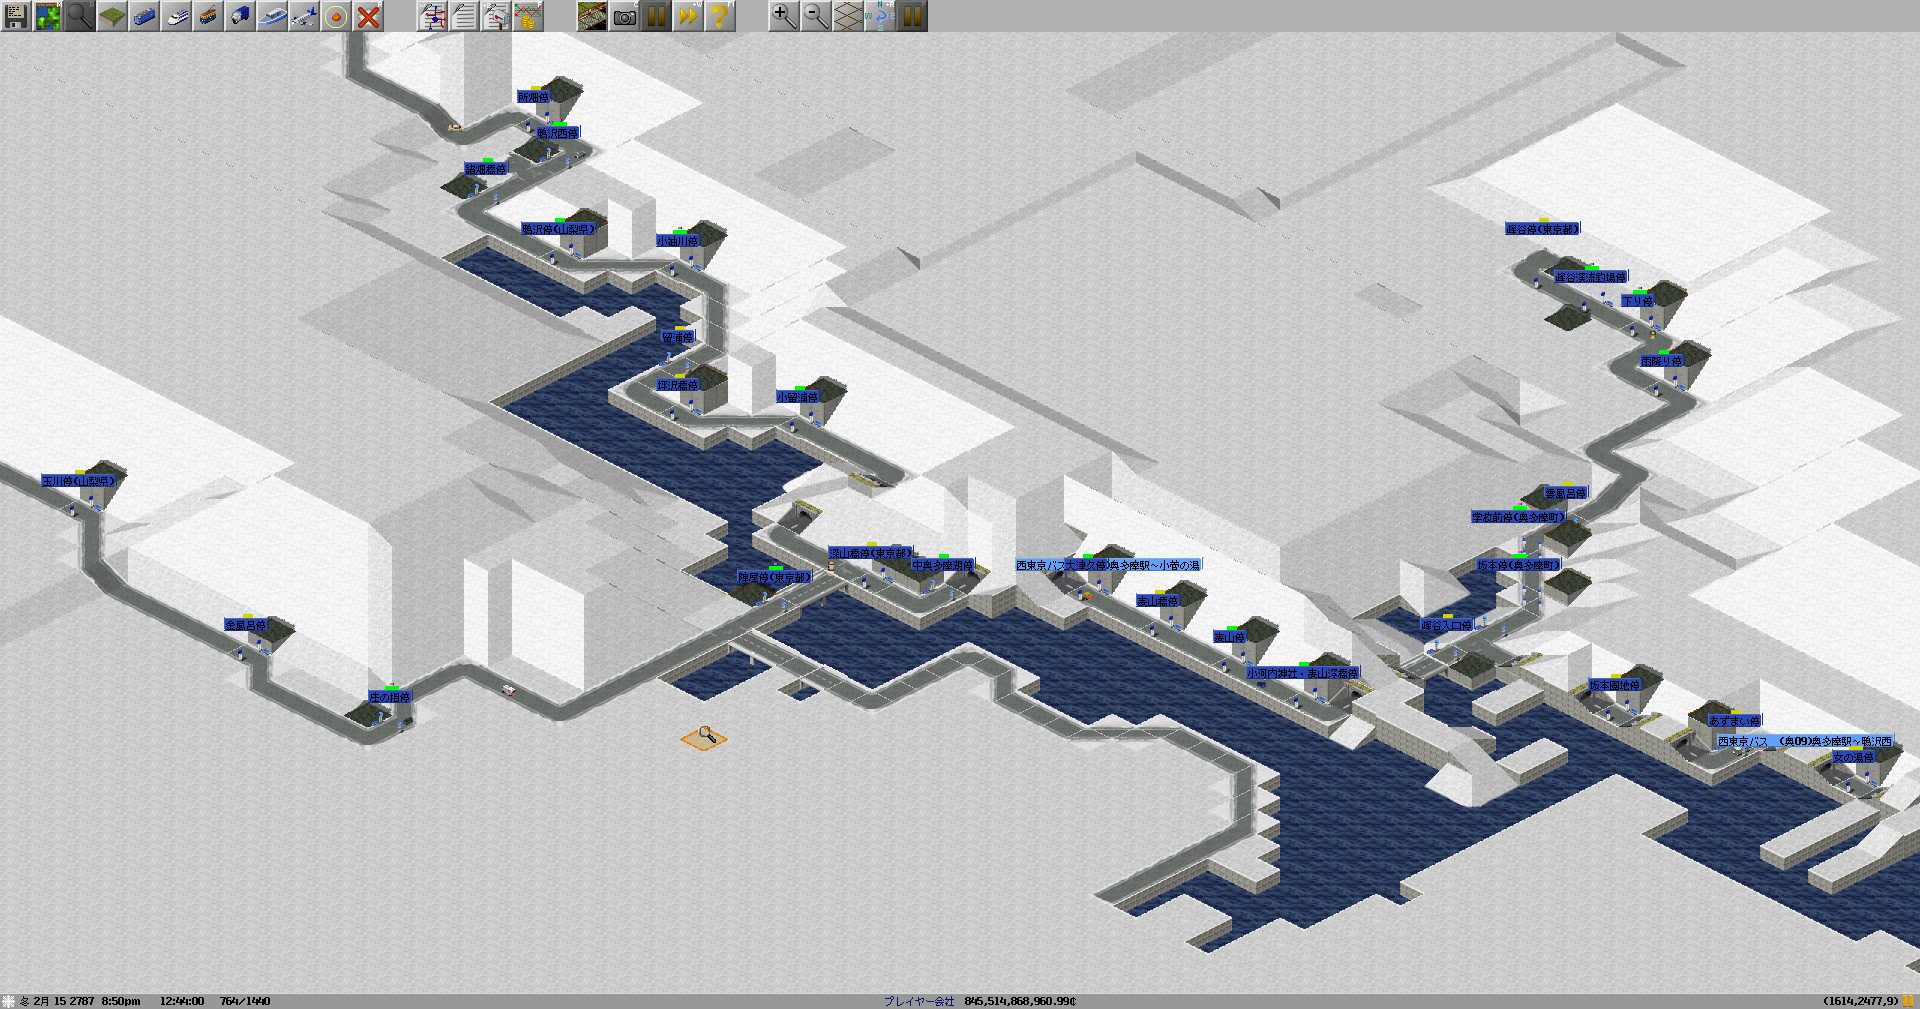This screenshot has width=1920, height=1009.
Task: Click the map coordinates readout (1614,2477,9)
Action: 1859,1001
